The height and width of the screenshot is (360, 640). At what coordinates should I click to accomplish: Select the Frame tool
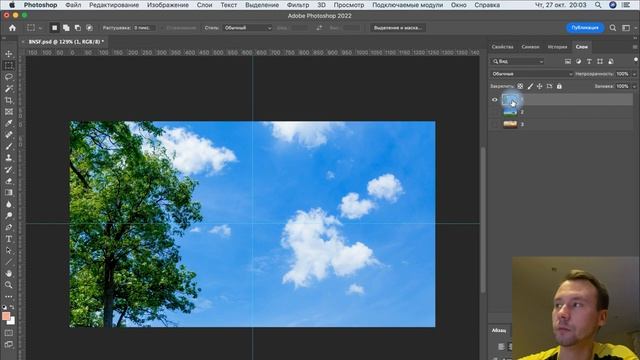9,111
